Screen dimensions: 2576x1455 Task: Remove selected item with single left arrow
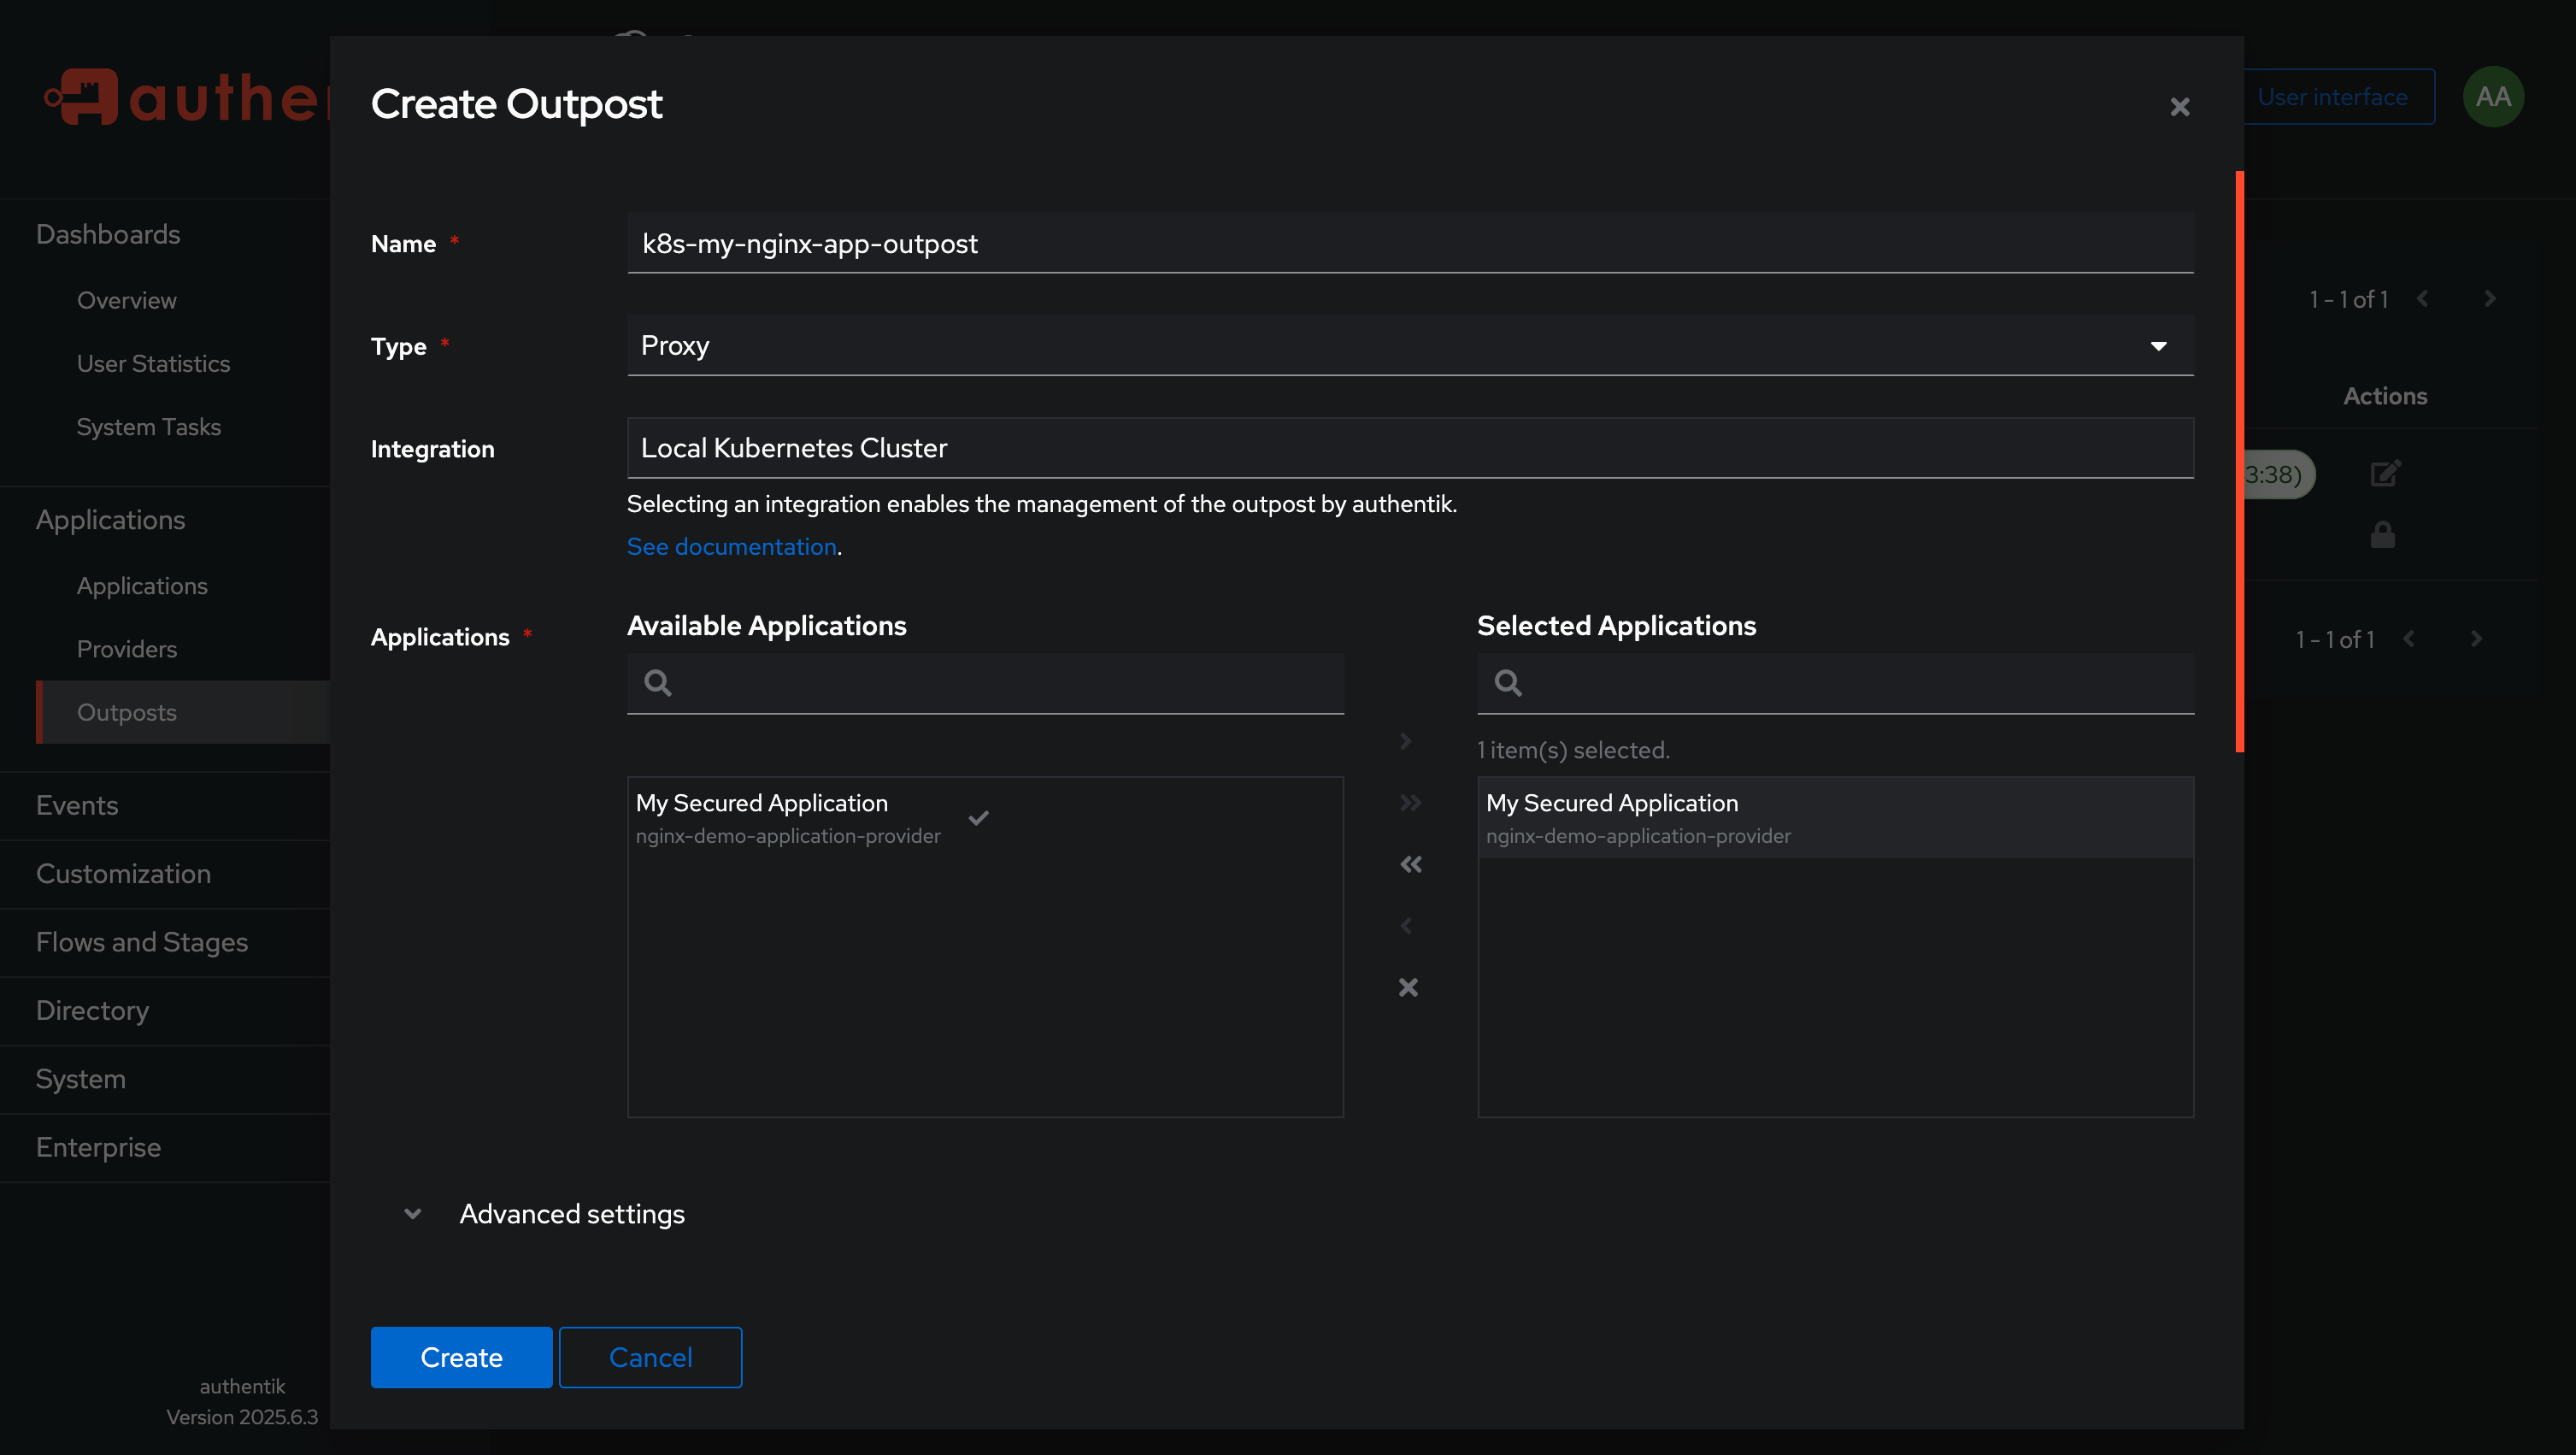[1406, 926]
